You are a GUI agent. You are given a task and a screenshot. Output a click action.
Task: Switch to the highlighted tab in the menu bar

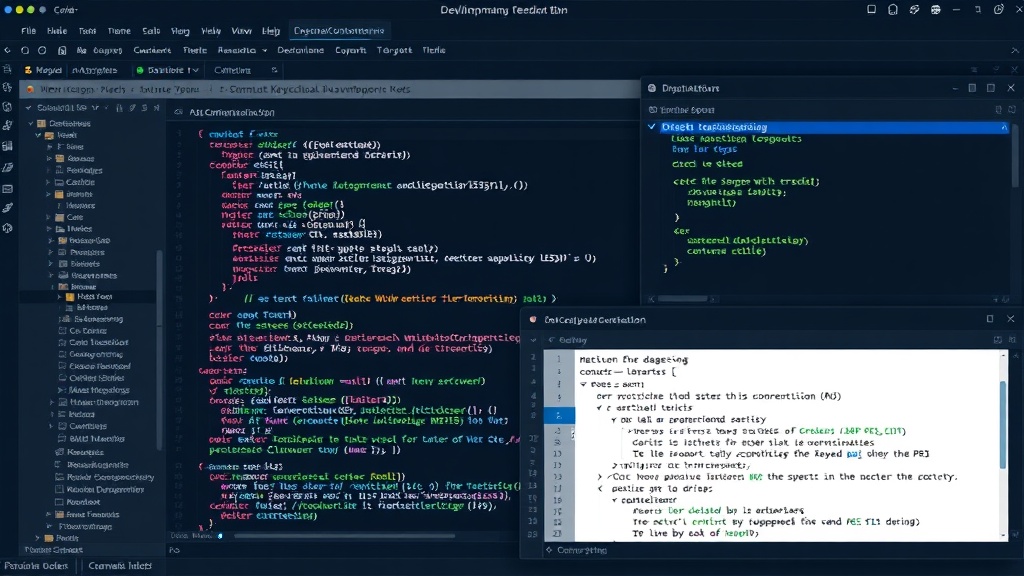pos(339,31)
